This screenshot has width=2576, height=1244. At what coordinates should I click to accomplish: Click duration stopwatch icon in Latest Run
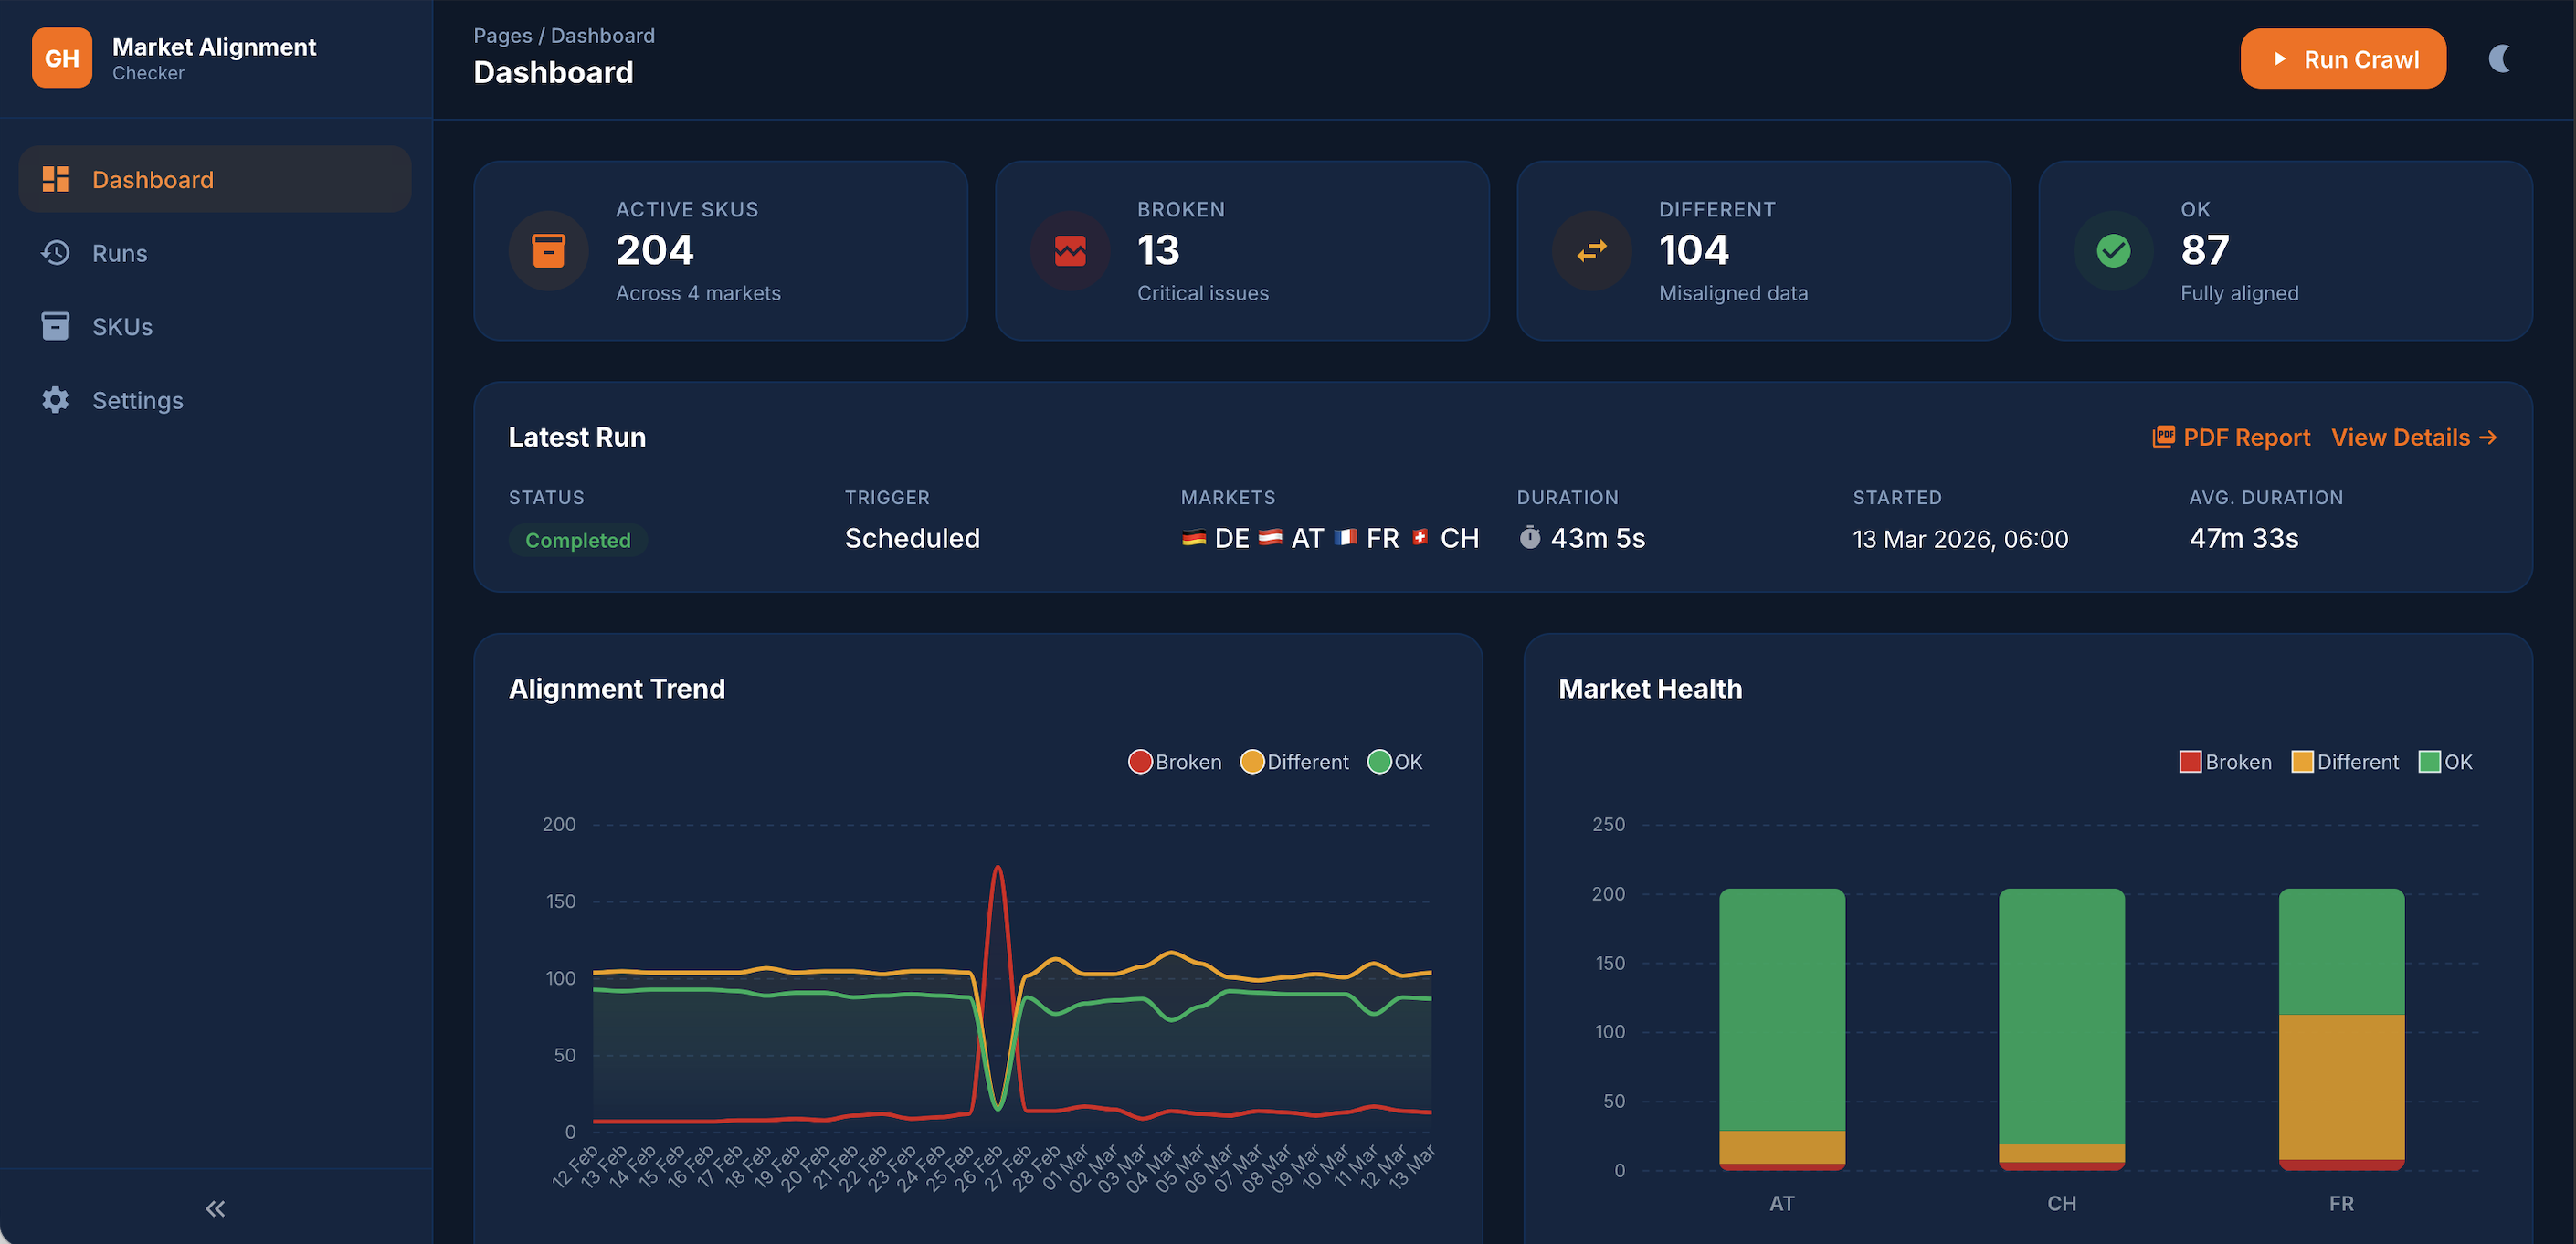[1529, 538]
